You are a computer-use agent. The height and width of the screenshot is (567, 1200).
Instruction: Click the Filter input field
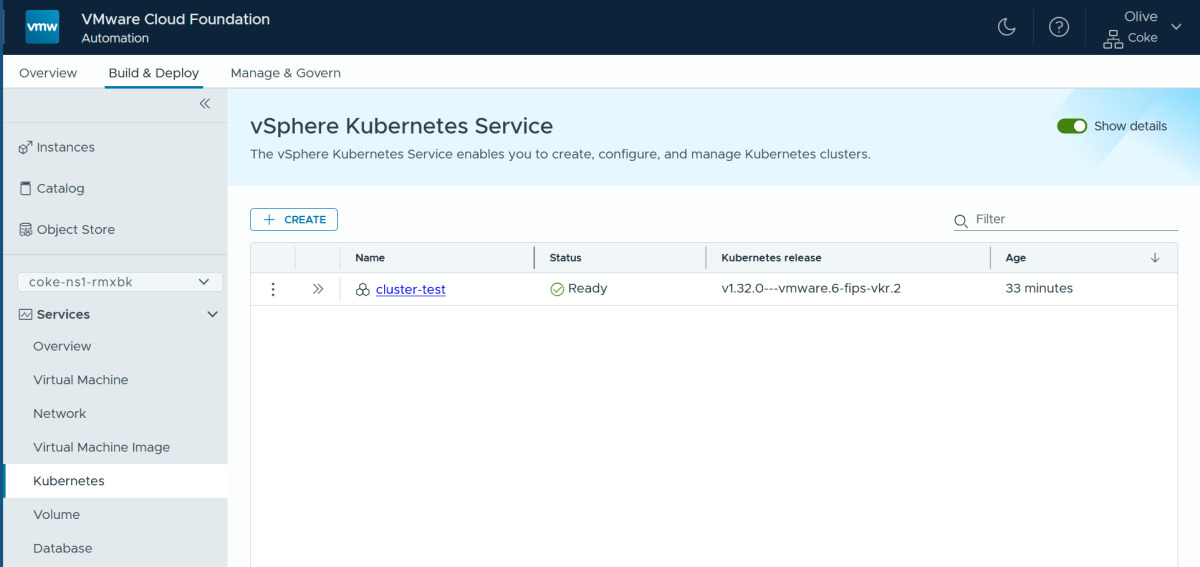point(1060,219)
